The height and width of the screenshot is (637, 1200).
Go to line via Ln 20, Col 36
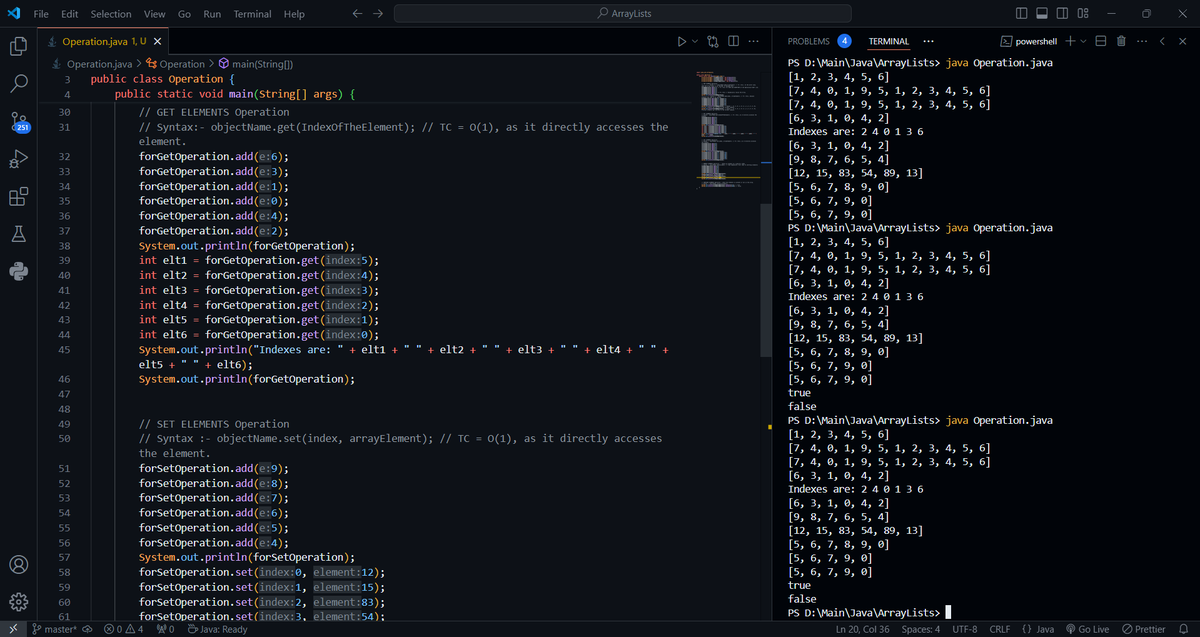863,629
